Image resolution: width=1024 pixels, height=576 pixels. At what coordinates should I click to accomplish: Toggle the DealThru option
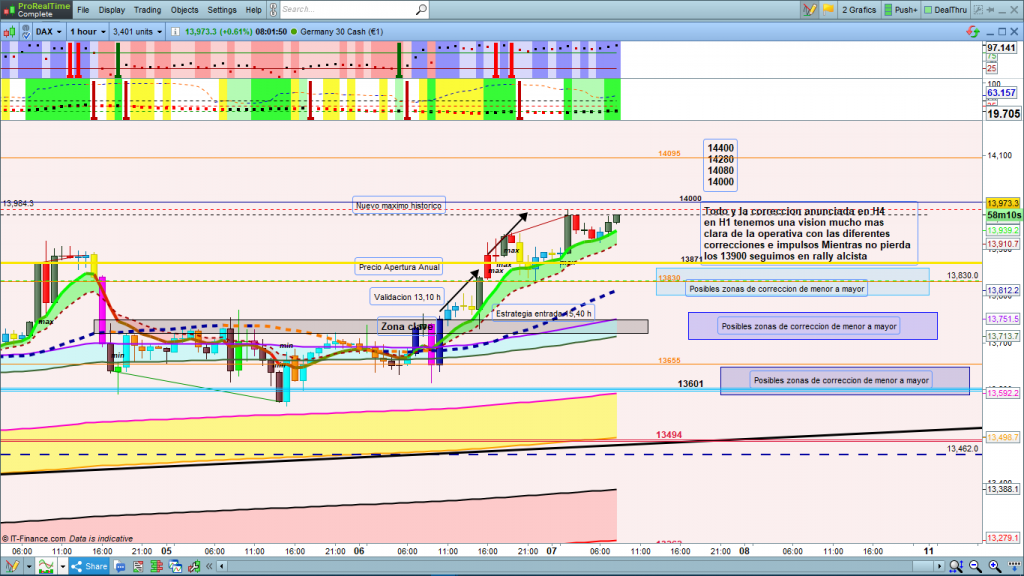click(x=950, y=9)
